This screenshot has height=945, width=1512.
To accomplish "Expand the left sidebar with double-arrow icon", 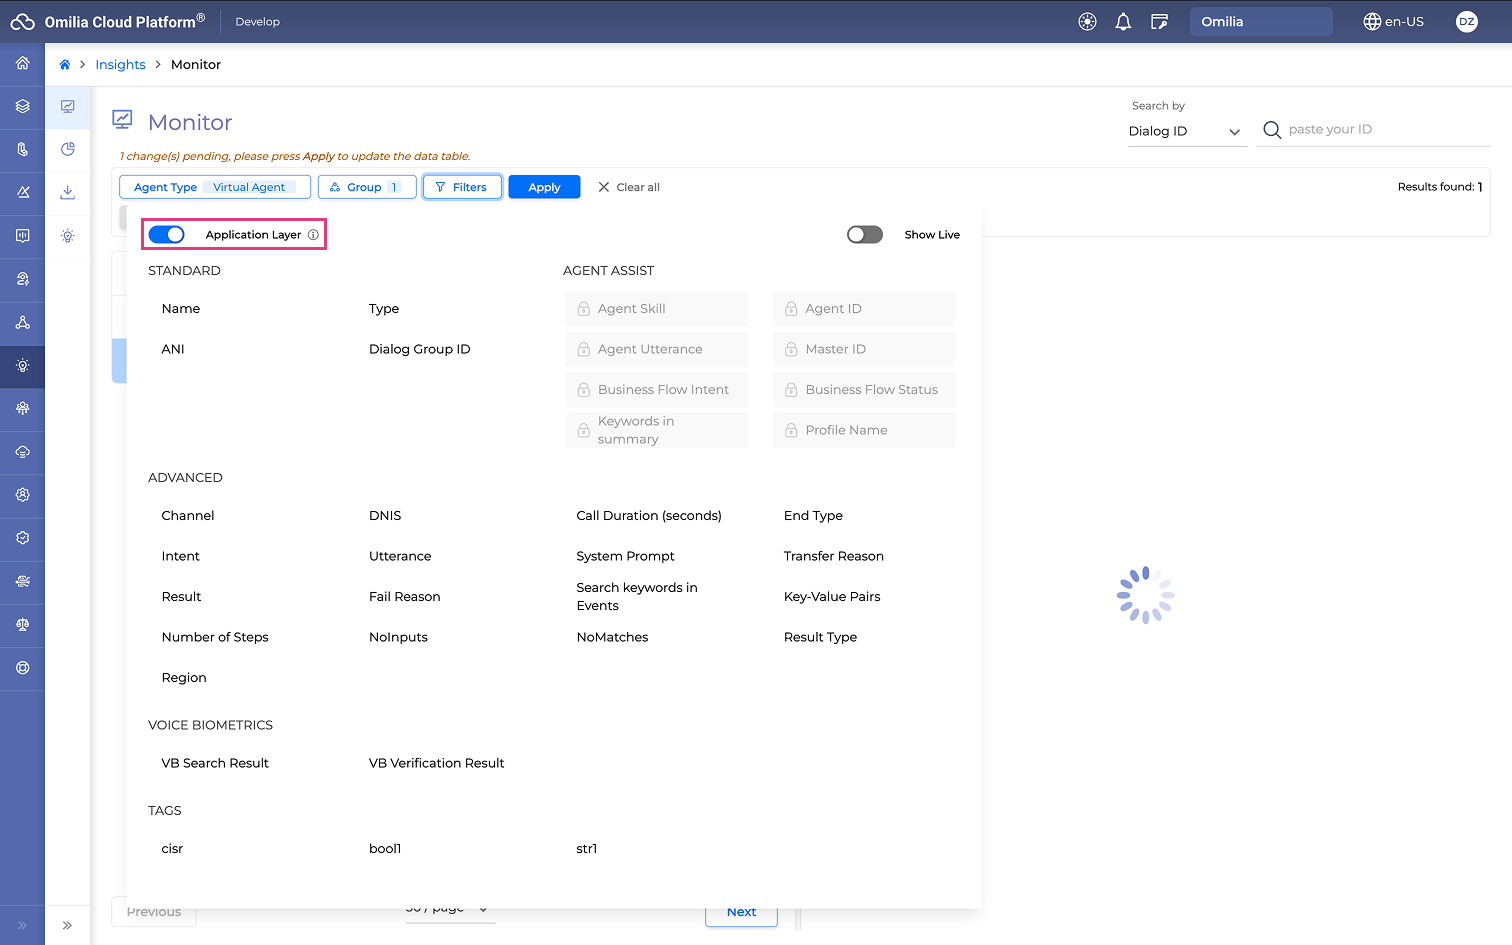I will [22, 925].
